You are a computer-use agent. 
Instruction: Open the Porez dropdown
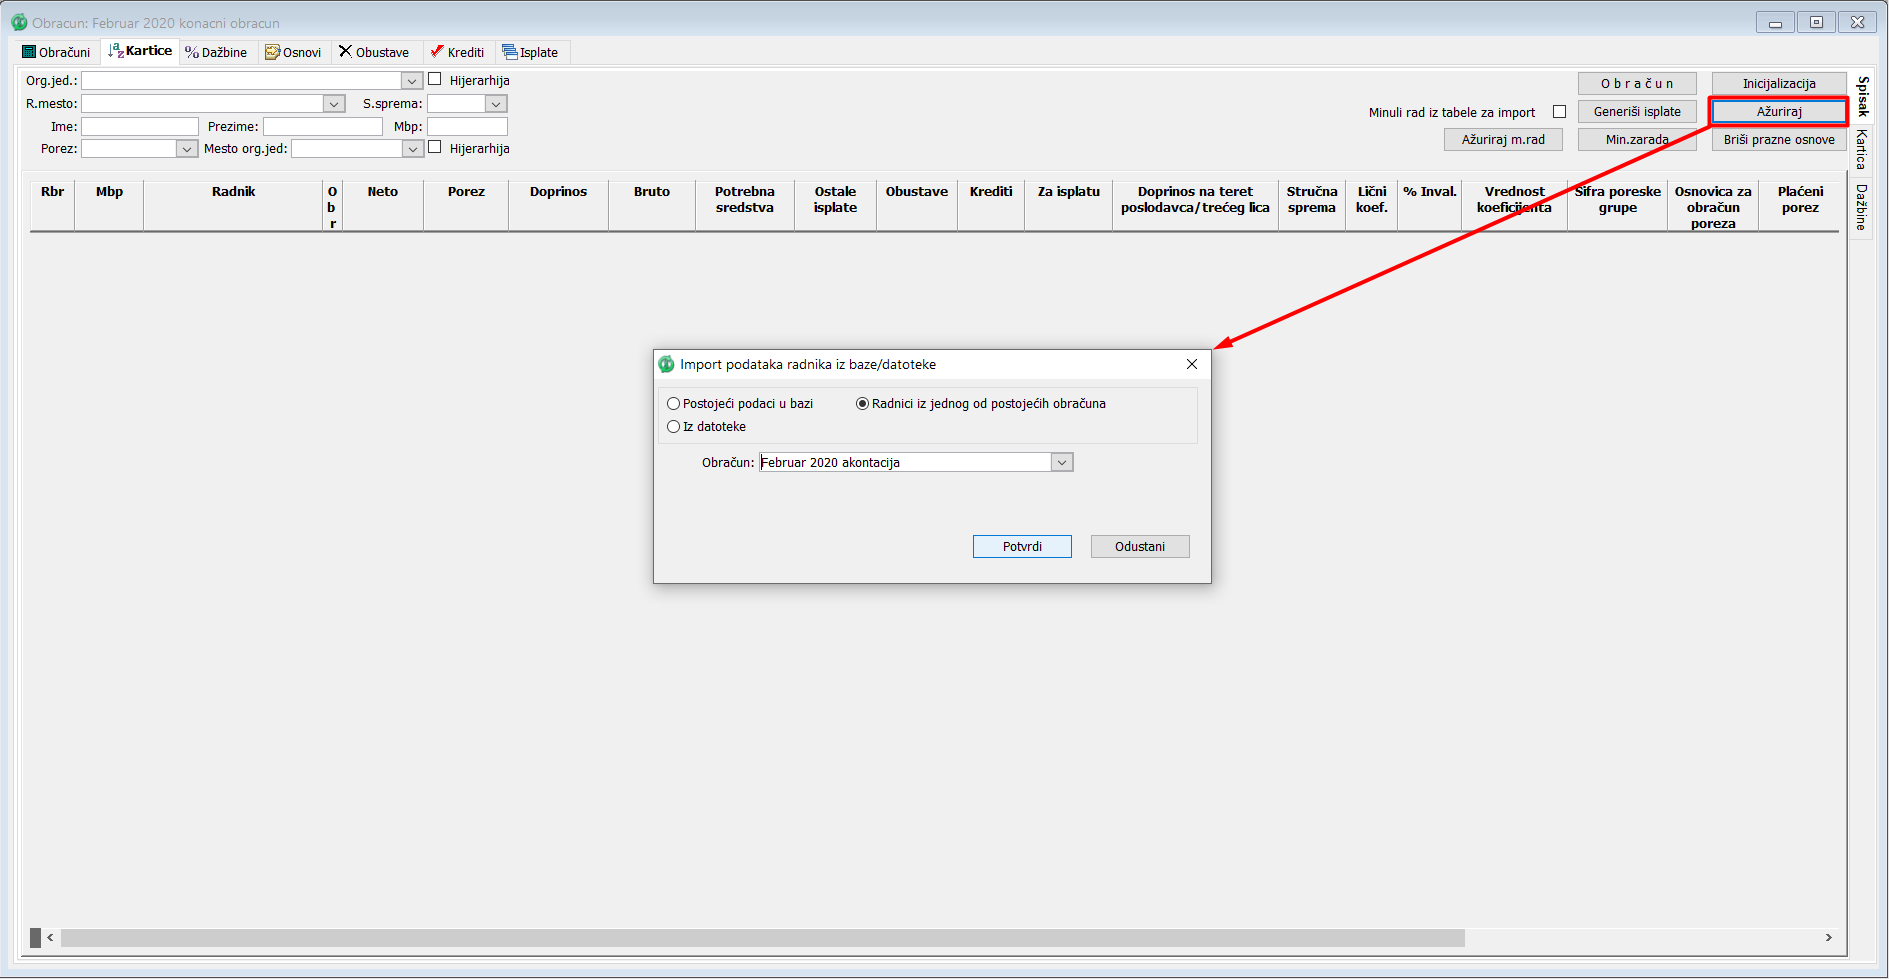[187, 149]
